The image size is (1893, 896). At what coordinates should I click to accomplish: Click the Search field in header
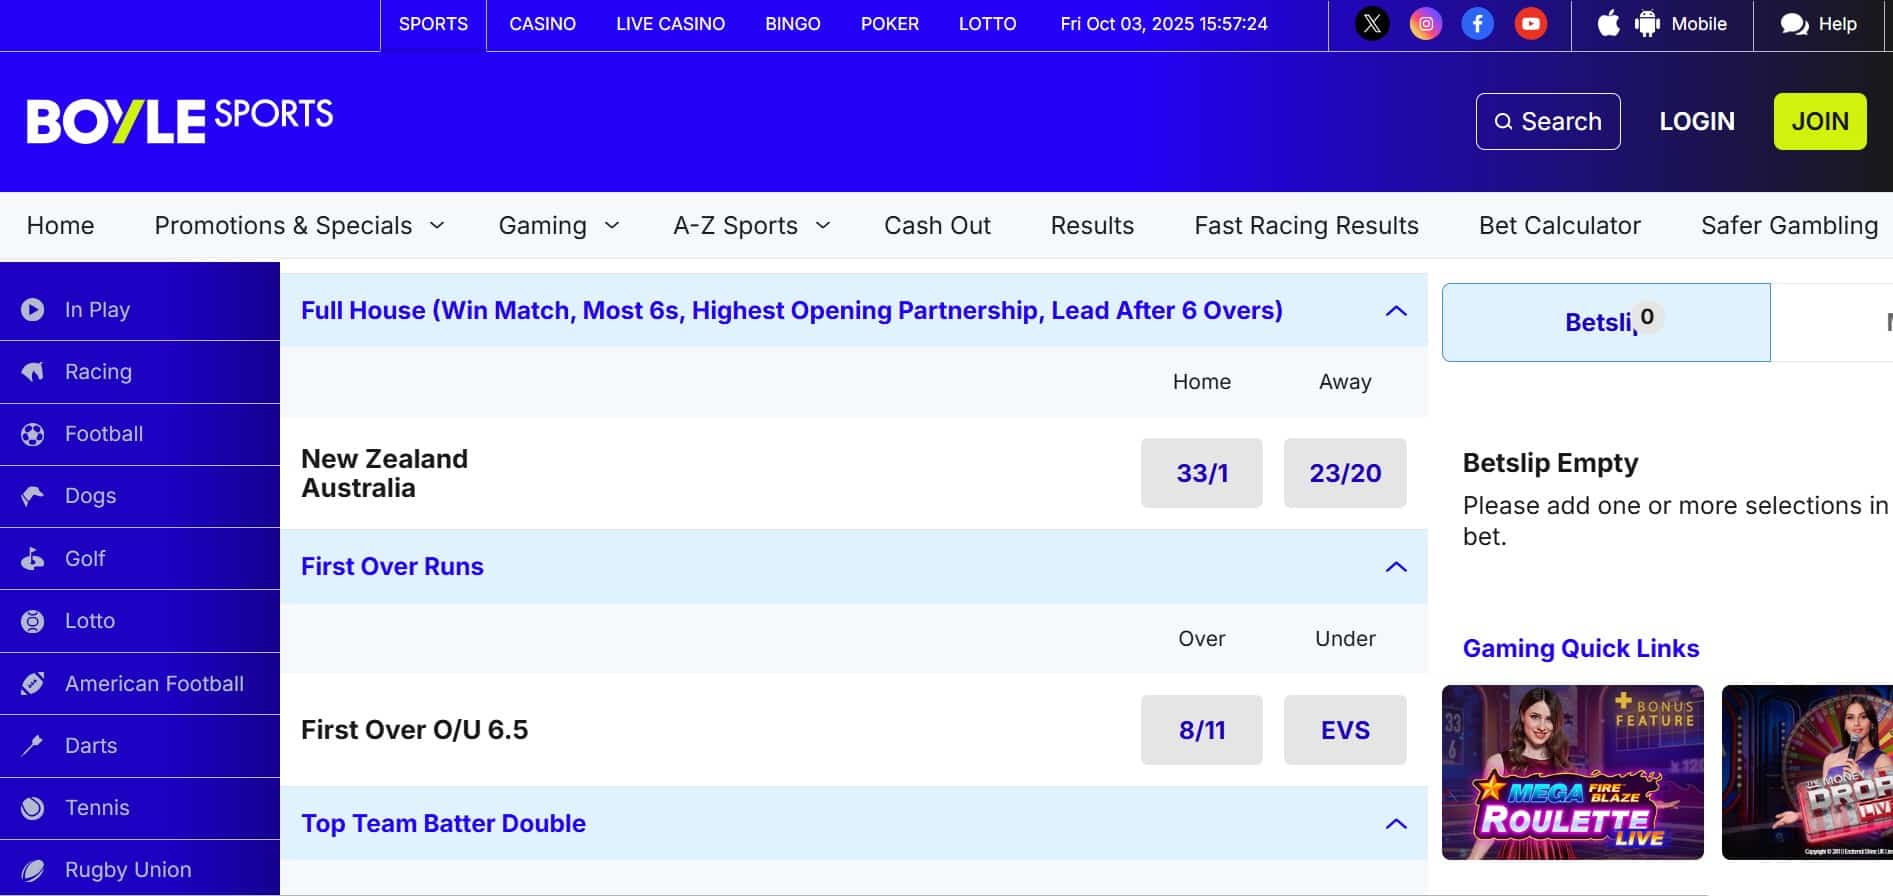click(x=1547, y=121)
